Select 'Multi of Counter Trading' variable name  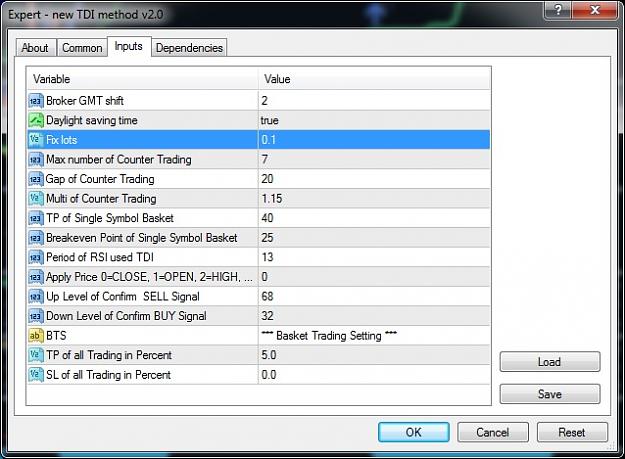coord(101,198)
